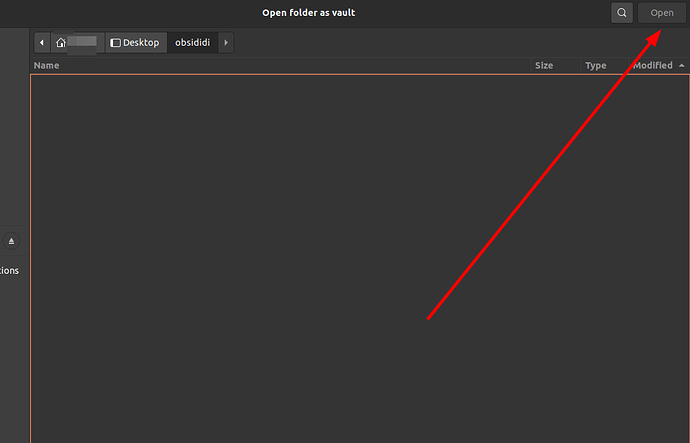Select the obsididi folder breadcrumb
Image resolution: width=690 pixels, height=443 pixels.
tap(192, 43)
